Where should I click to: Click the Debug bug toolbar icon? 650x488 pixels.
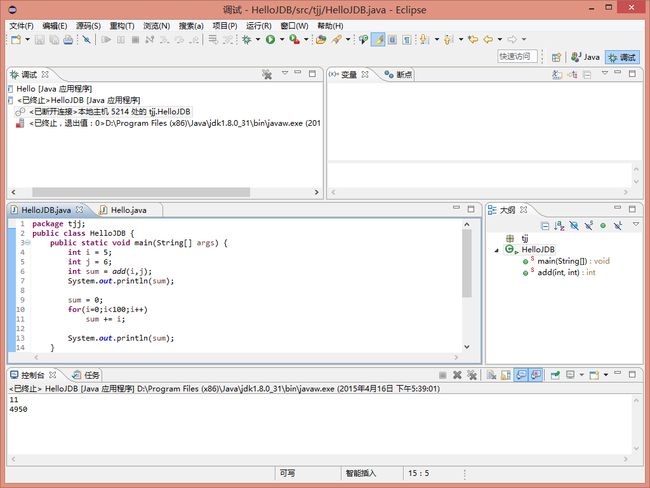(247, 39)
